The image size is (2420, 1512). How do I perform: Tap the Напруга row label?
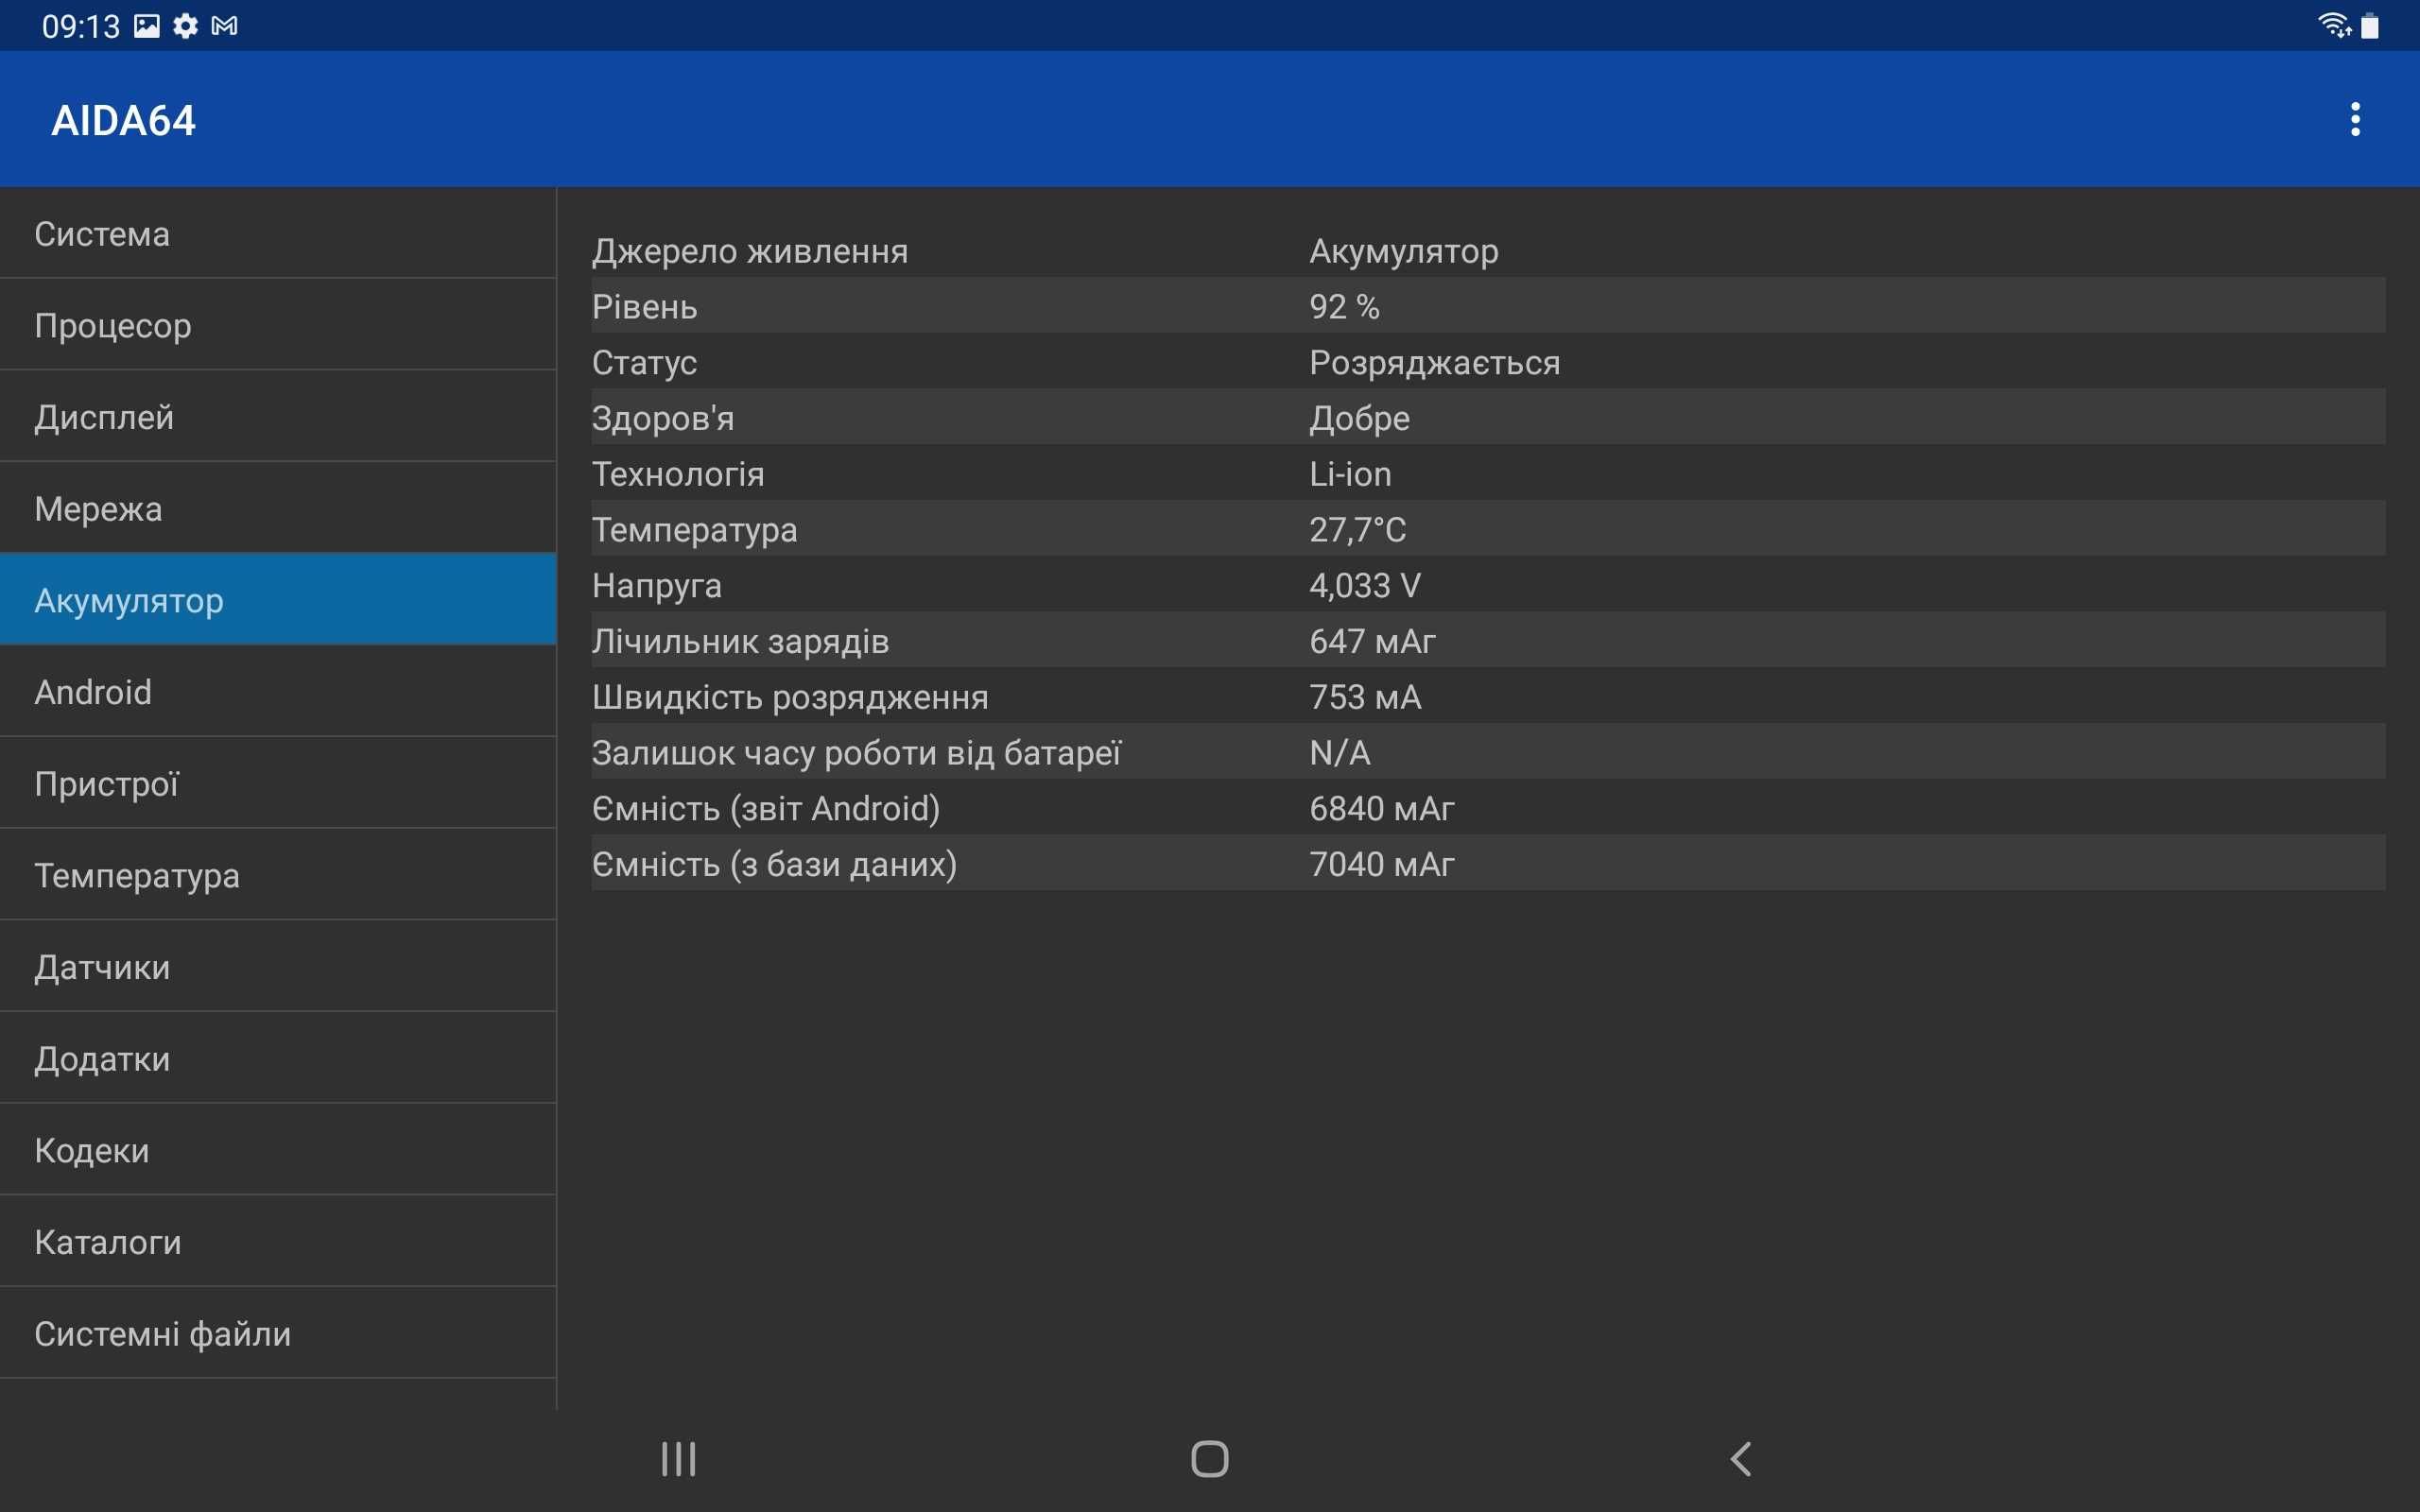coord(657,586)
